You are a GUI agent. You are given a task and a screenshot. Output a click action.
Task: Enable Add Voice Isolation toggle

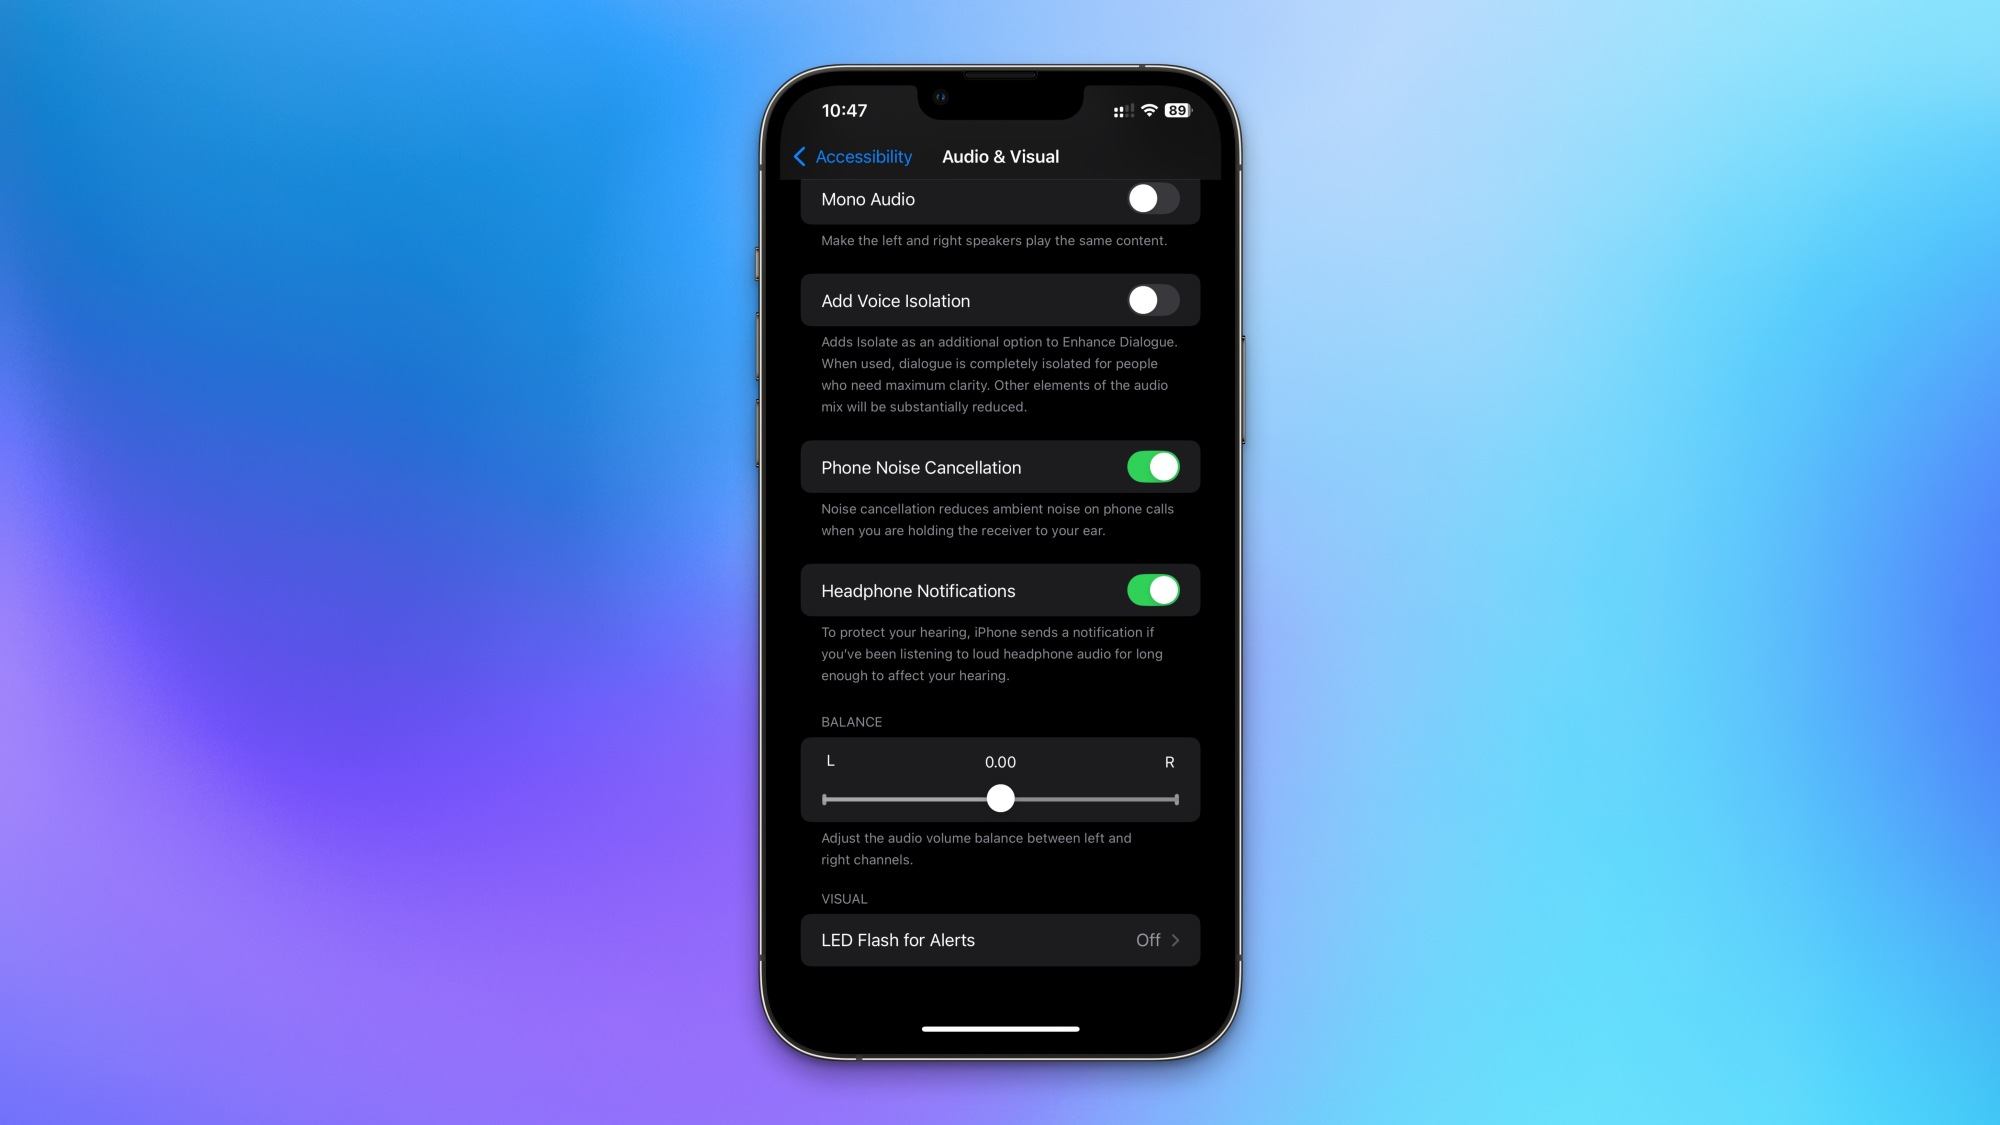pyautogui.click(x=1152, y=299)
